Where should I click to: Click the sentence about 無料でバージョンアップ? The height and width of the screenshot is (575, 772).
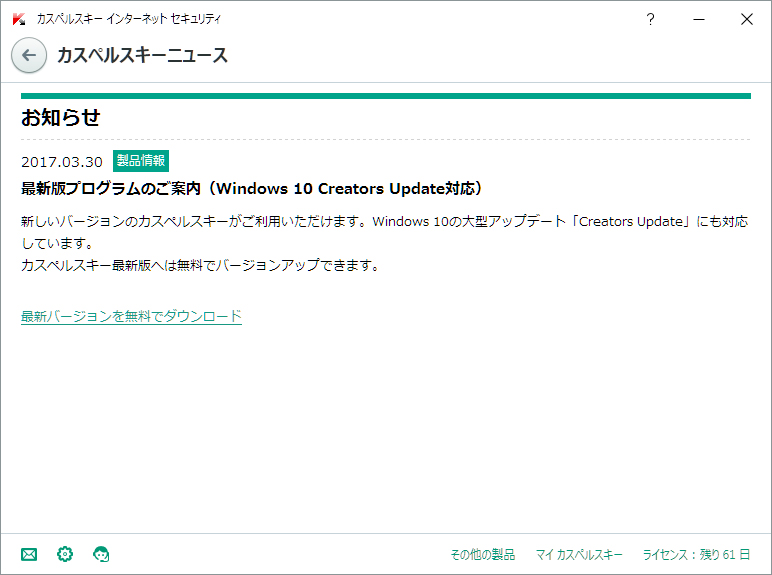200,265
